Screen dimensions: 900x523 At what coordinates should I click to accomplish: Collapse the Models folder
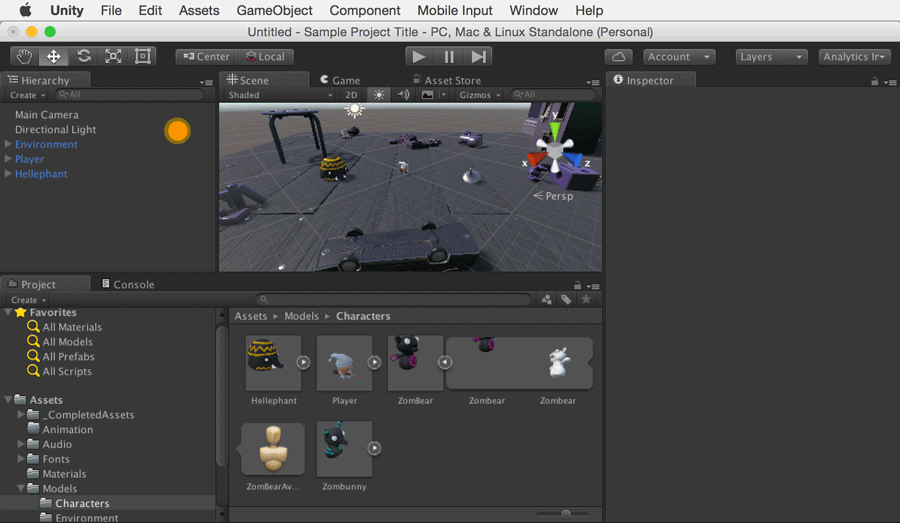(21, 488)
